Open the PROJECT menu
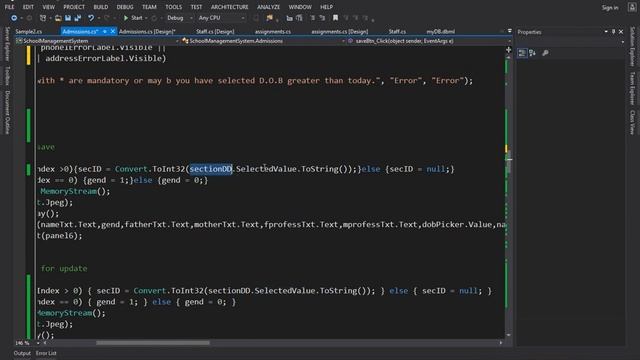 tap(74, 7)
